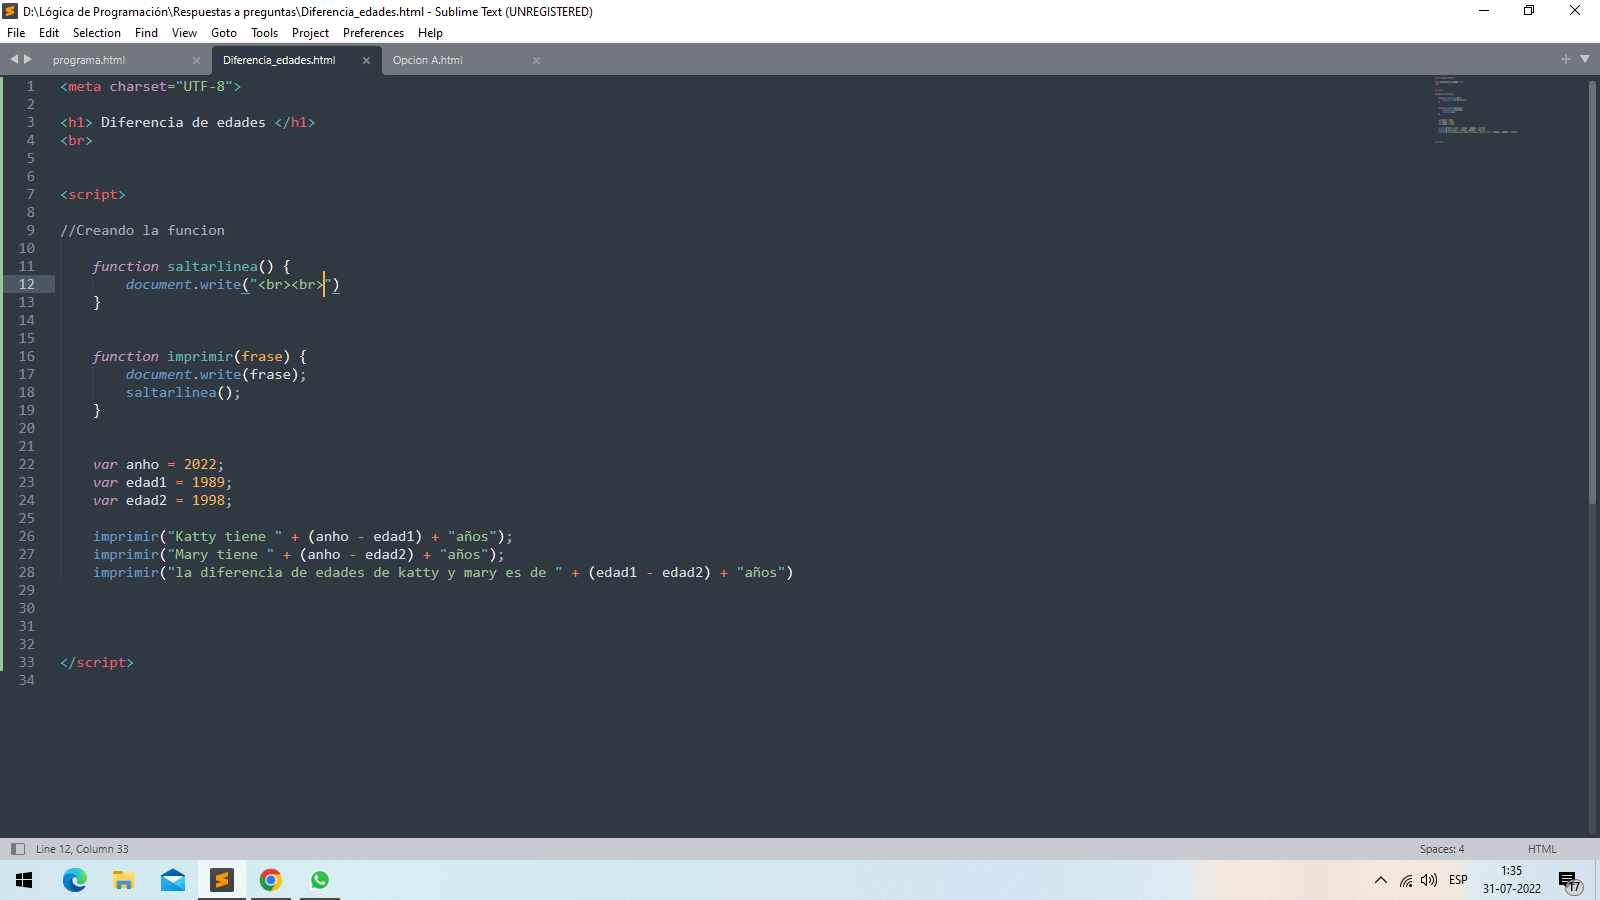Open the Edit menu
This screenshot has height=900, width=1600.
point(49,33)
